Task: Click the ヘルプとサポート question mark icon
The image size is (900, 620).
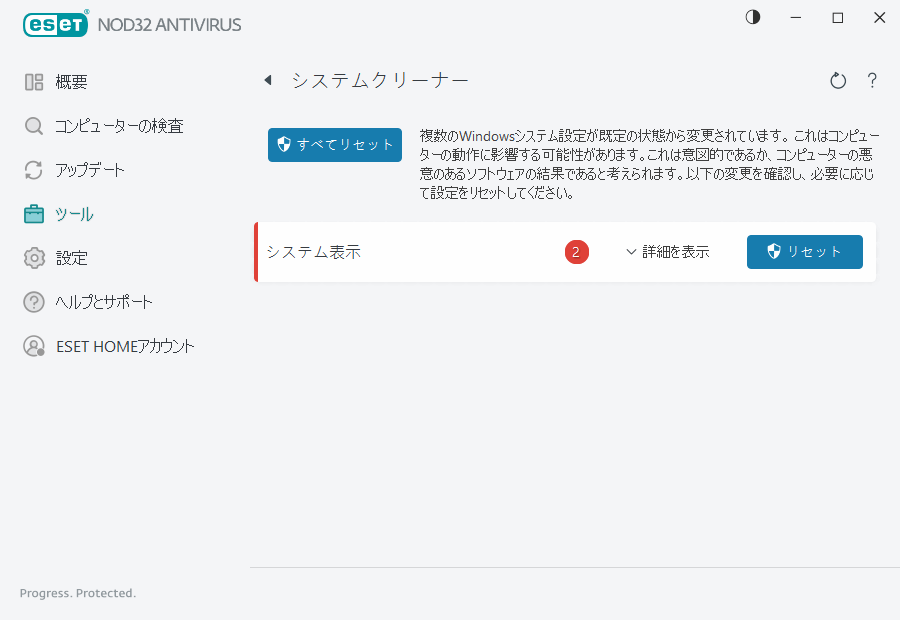Action: 33,302
